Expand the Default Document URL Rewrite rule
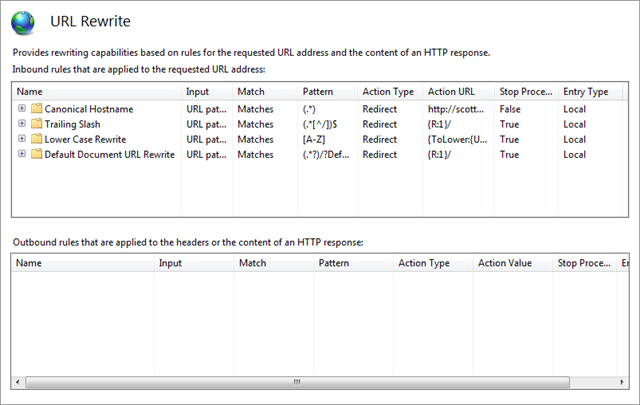Viewport: 640px width, 405px height. 22,154
